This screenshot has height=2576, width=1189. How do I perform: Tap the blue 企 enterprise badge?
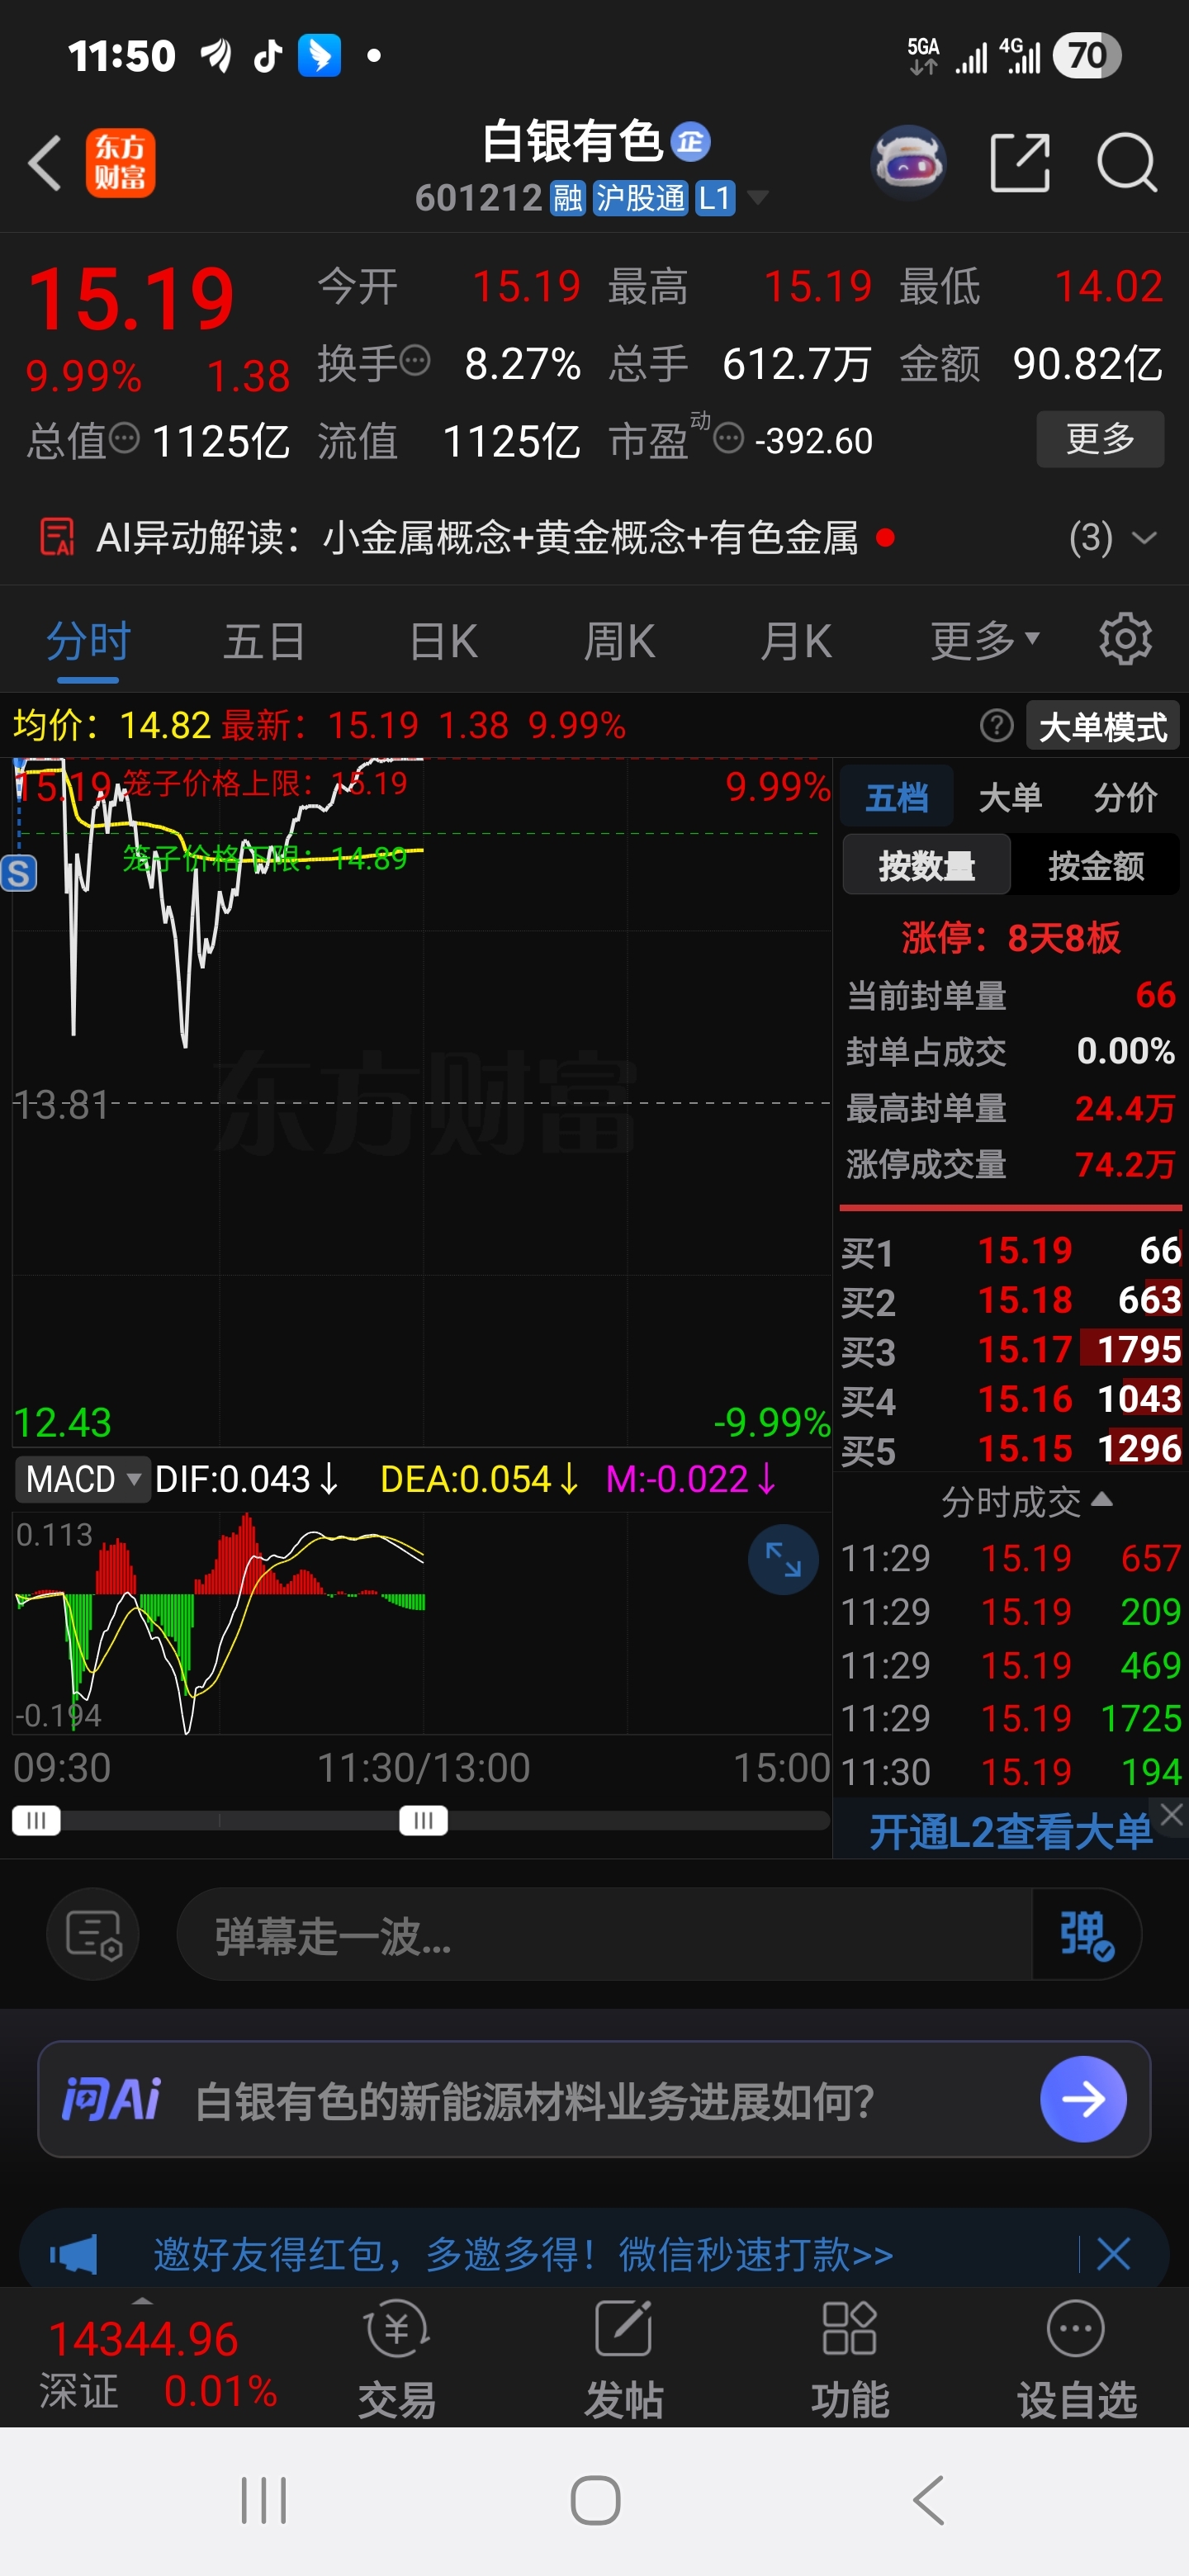[691, 142]
